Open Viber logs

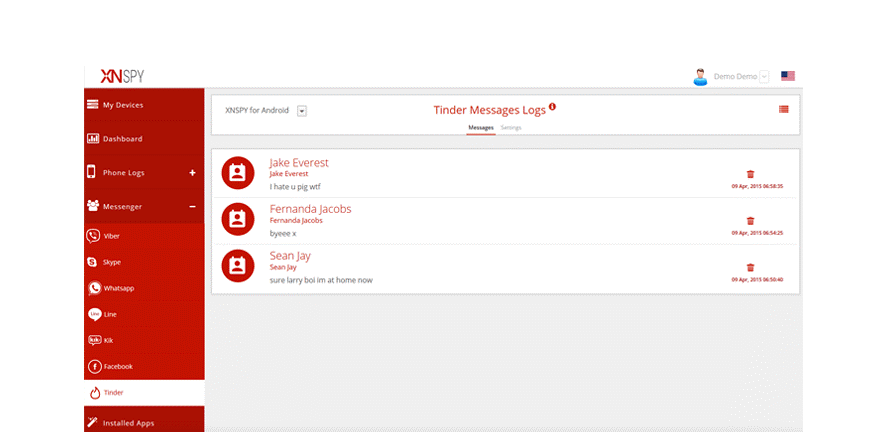[x=144, y=236]
